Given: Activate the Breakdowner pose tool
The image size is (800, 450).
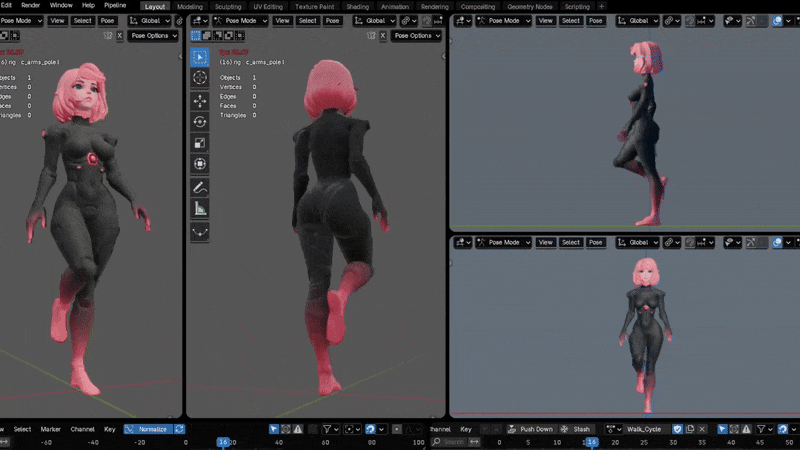Looking at the screenshot, I should coord(199,233).
